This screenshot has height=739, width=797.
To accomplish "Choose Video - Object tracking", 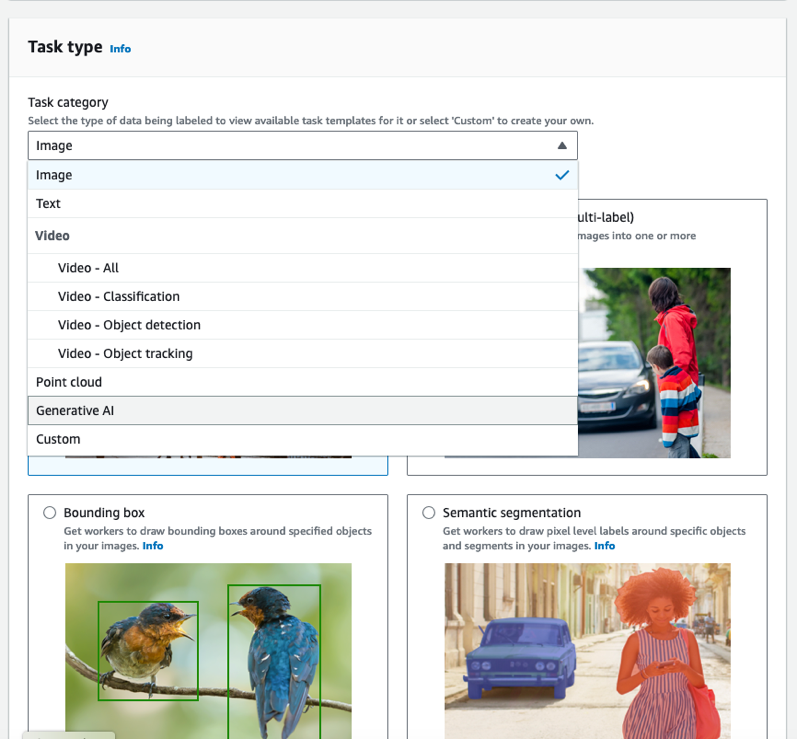I will click(x=302, y=353).
